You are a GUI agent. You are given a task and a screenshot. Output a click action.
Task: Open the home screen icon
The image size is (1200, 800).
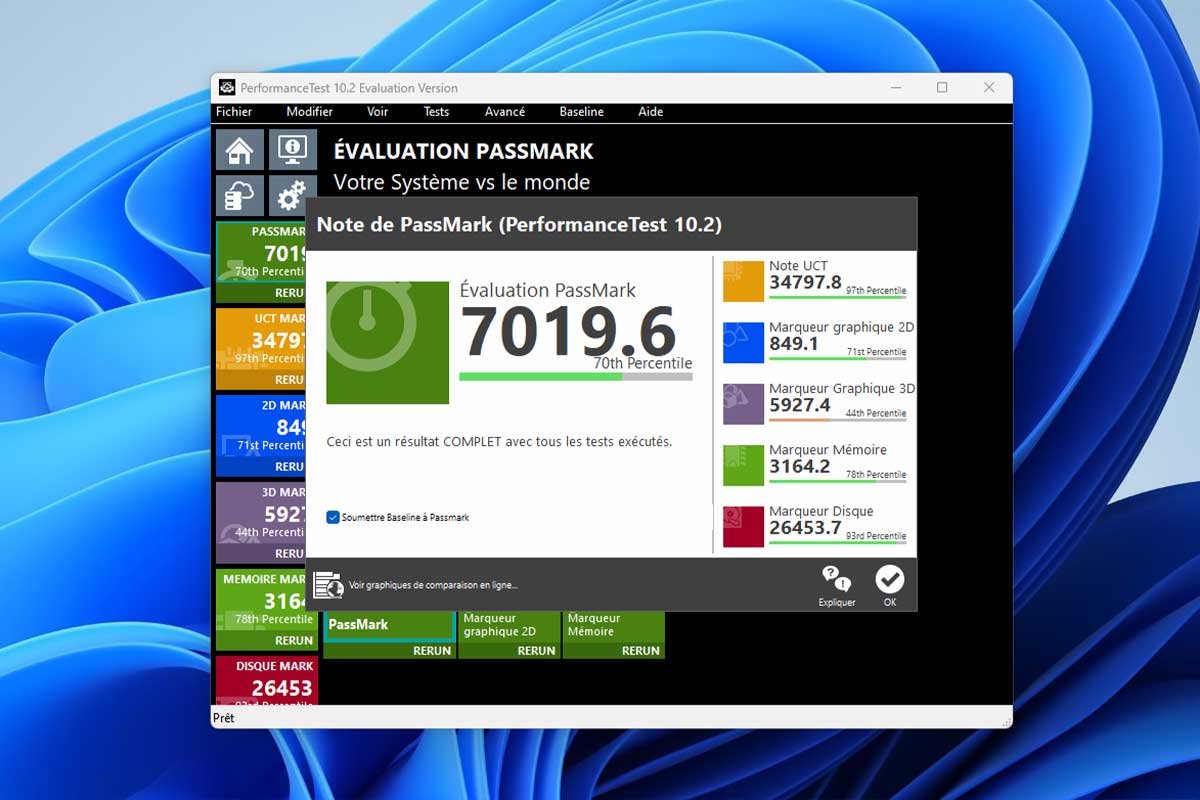tap(240, 150)
